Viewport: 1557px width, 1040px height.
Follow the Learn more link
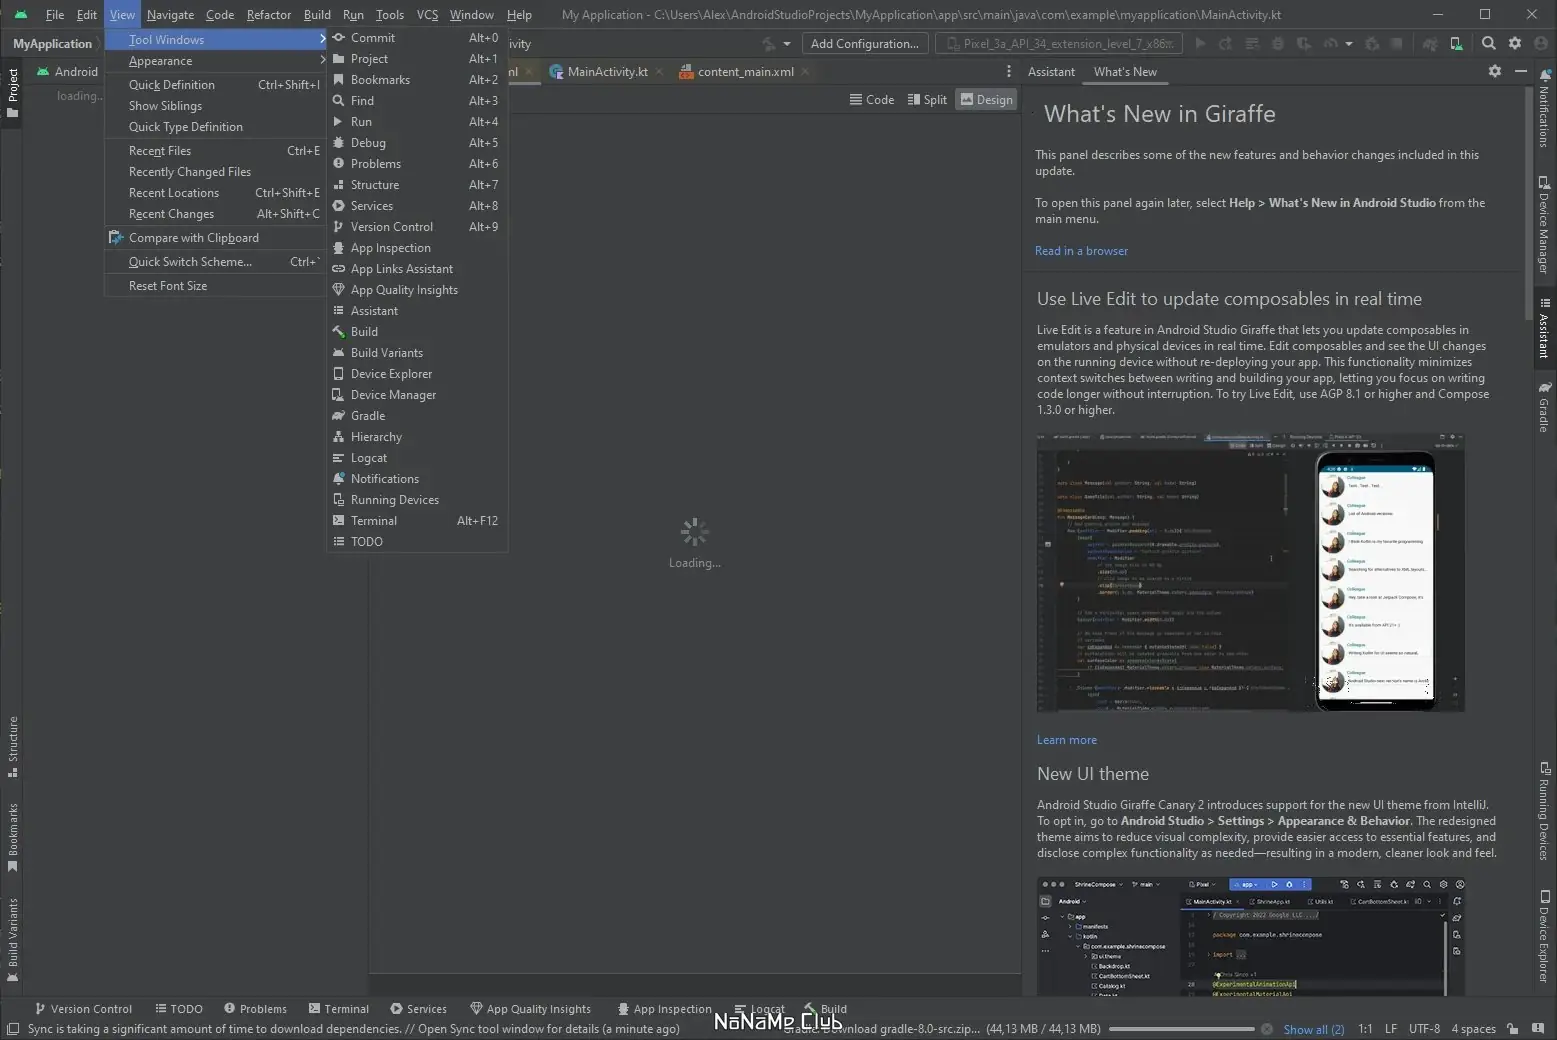pos(1067,740)
